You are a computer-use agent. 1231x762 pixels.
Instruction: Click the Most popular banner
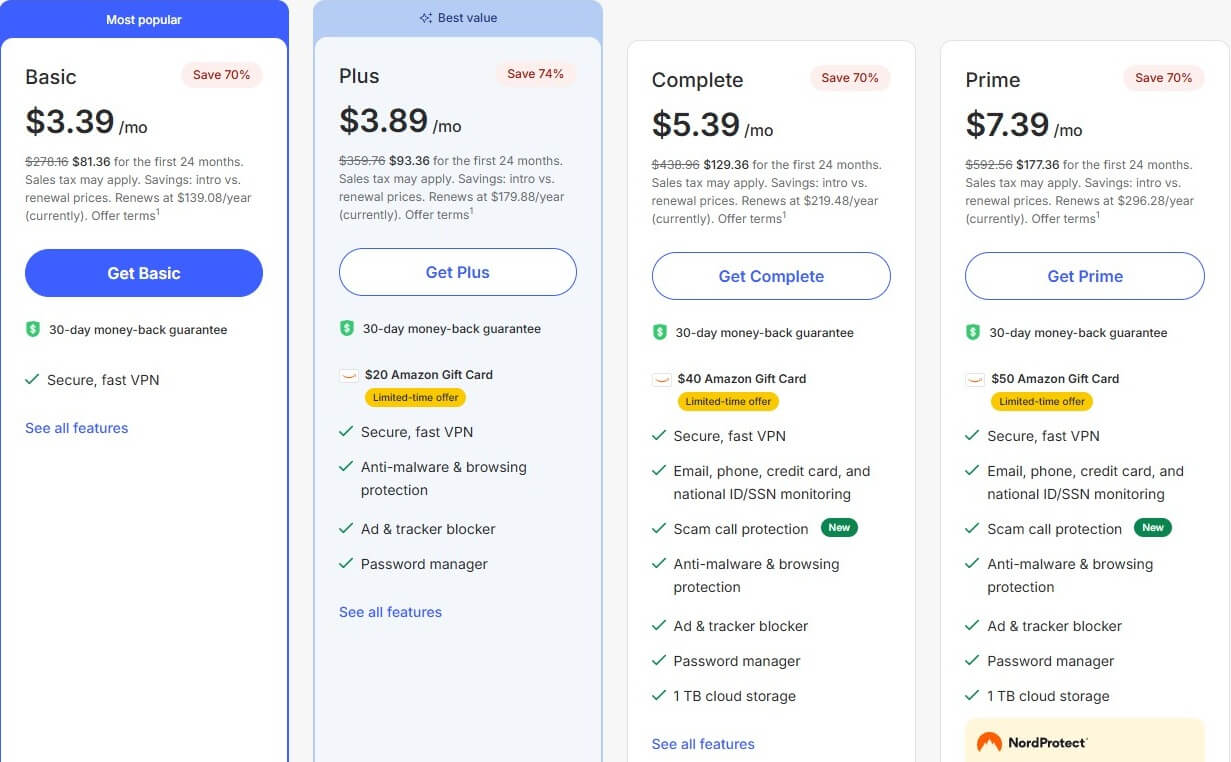[144, 17]
